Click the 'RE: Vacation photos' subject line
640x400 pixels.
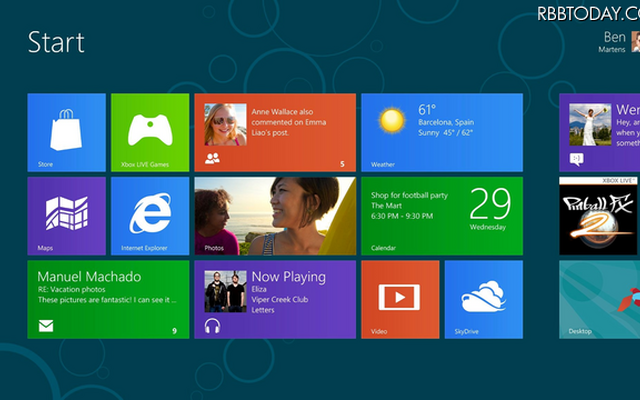coord(72,289)
